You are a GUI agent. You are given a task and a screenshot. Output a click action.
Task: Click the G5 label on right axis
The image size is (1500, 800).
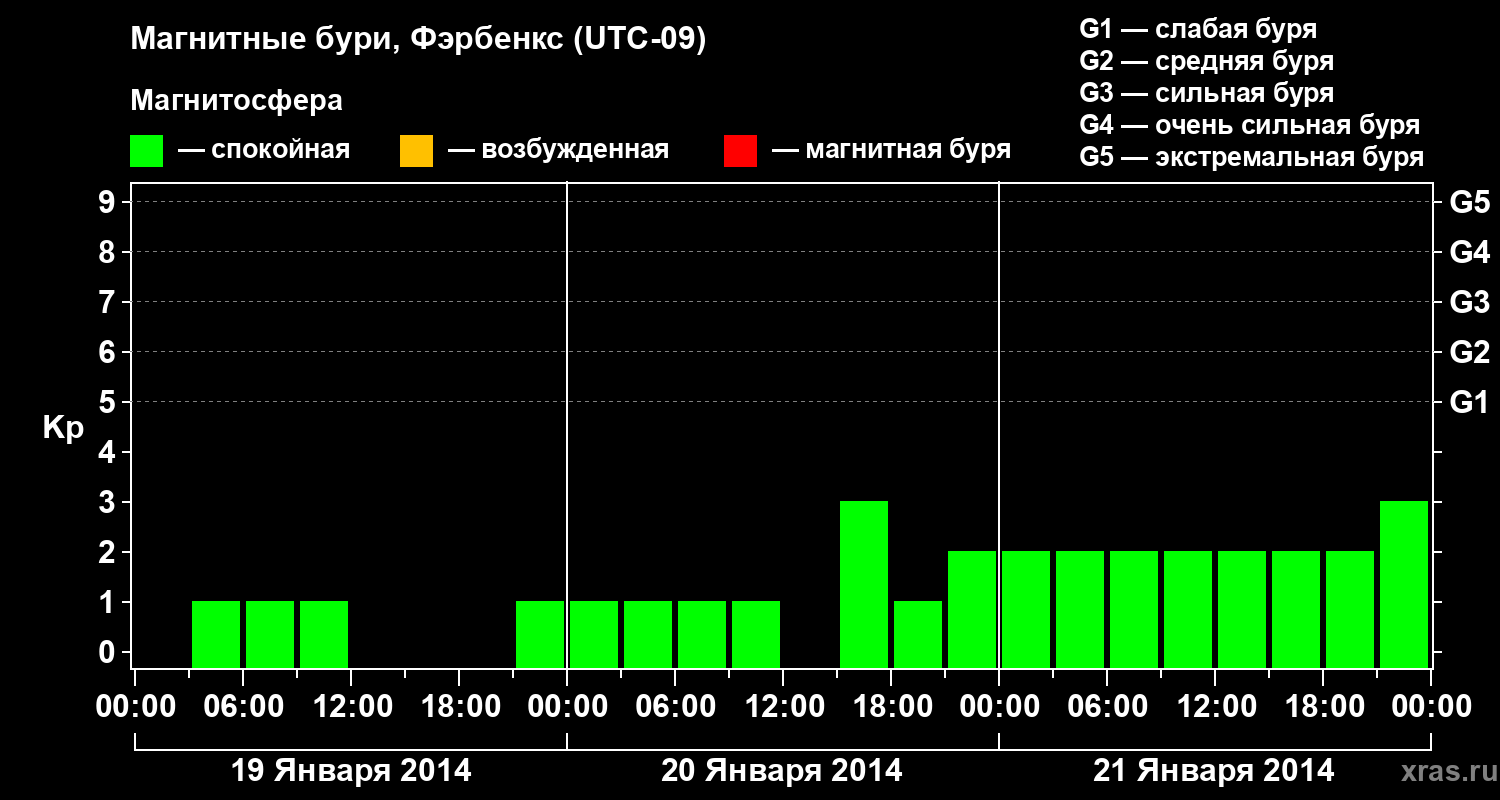coord(1469,203)
